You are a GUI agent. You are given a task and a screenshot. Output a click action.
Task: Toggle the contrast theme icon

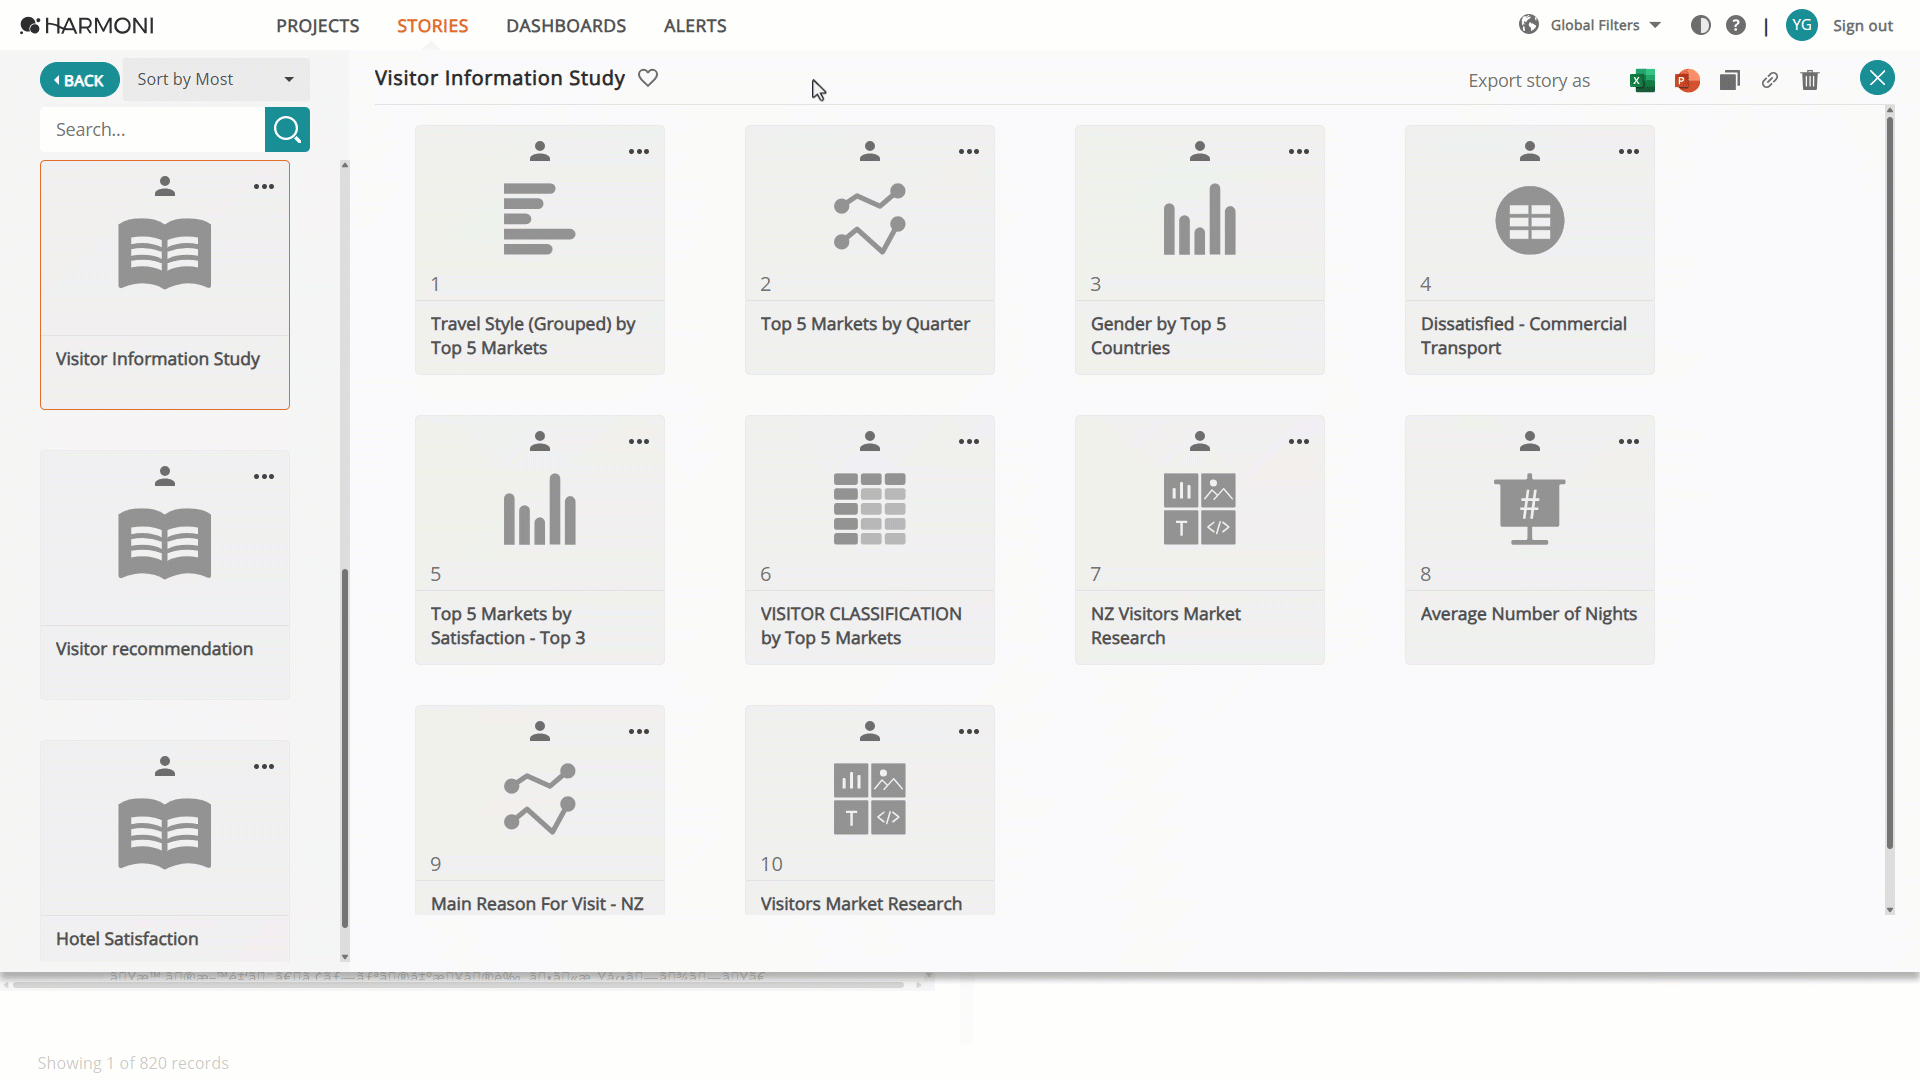pos(1701,25)
